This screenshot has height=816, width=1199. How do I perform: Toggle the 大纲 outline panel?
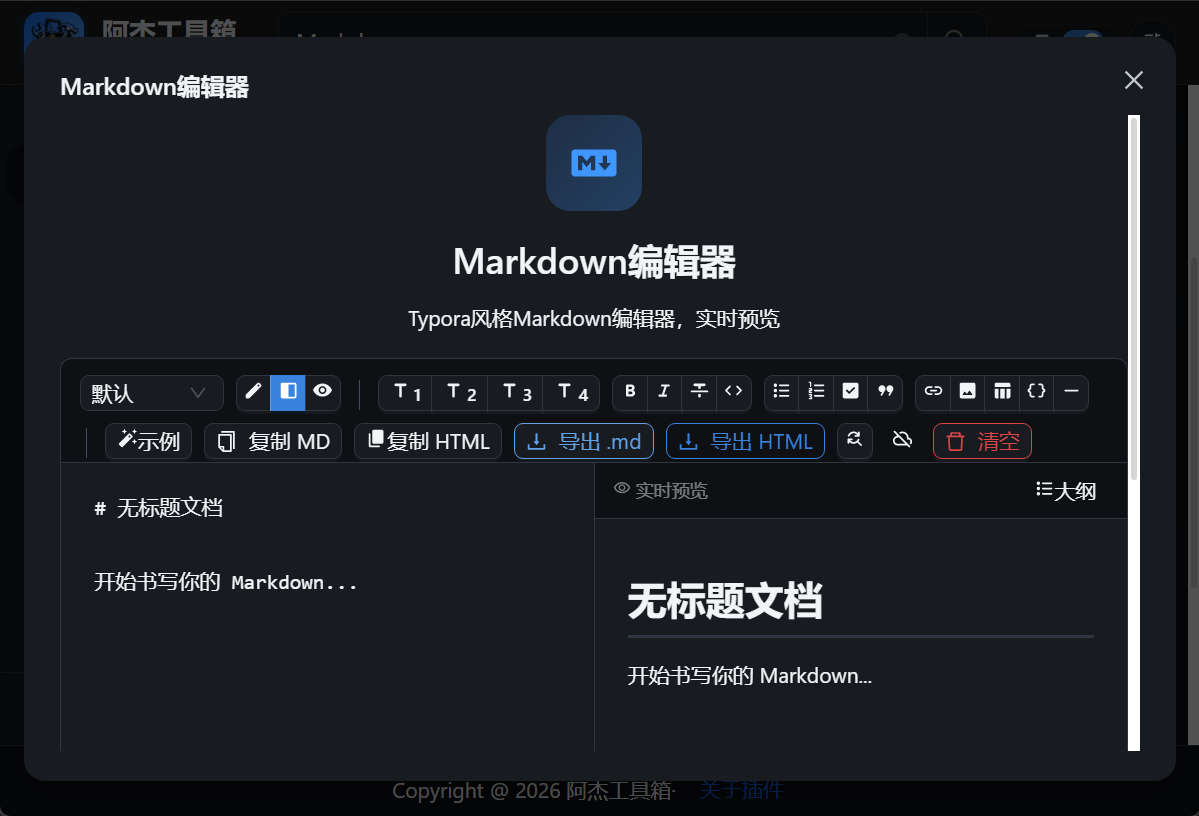(1066, 491)
